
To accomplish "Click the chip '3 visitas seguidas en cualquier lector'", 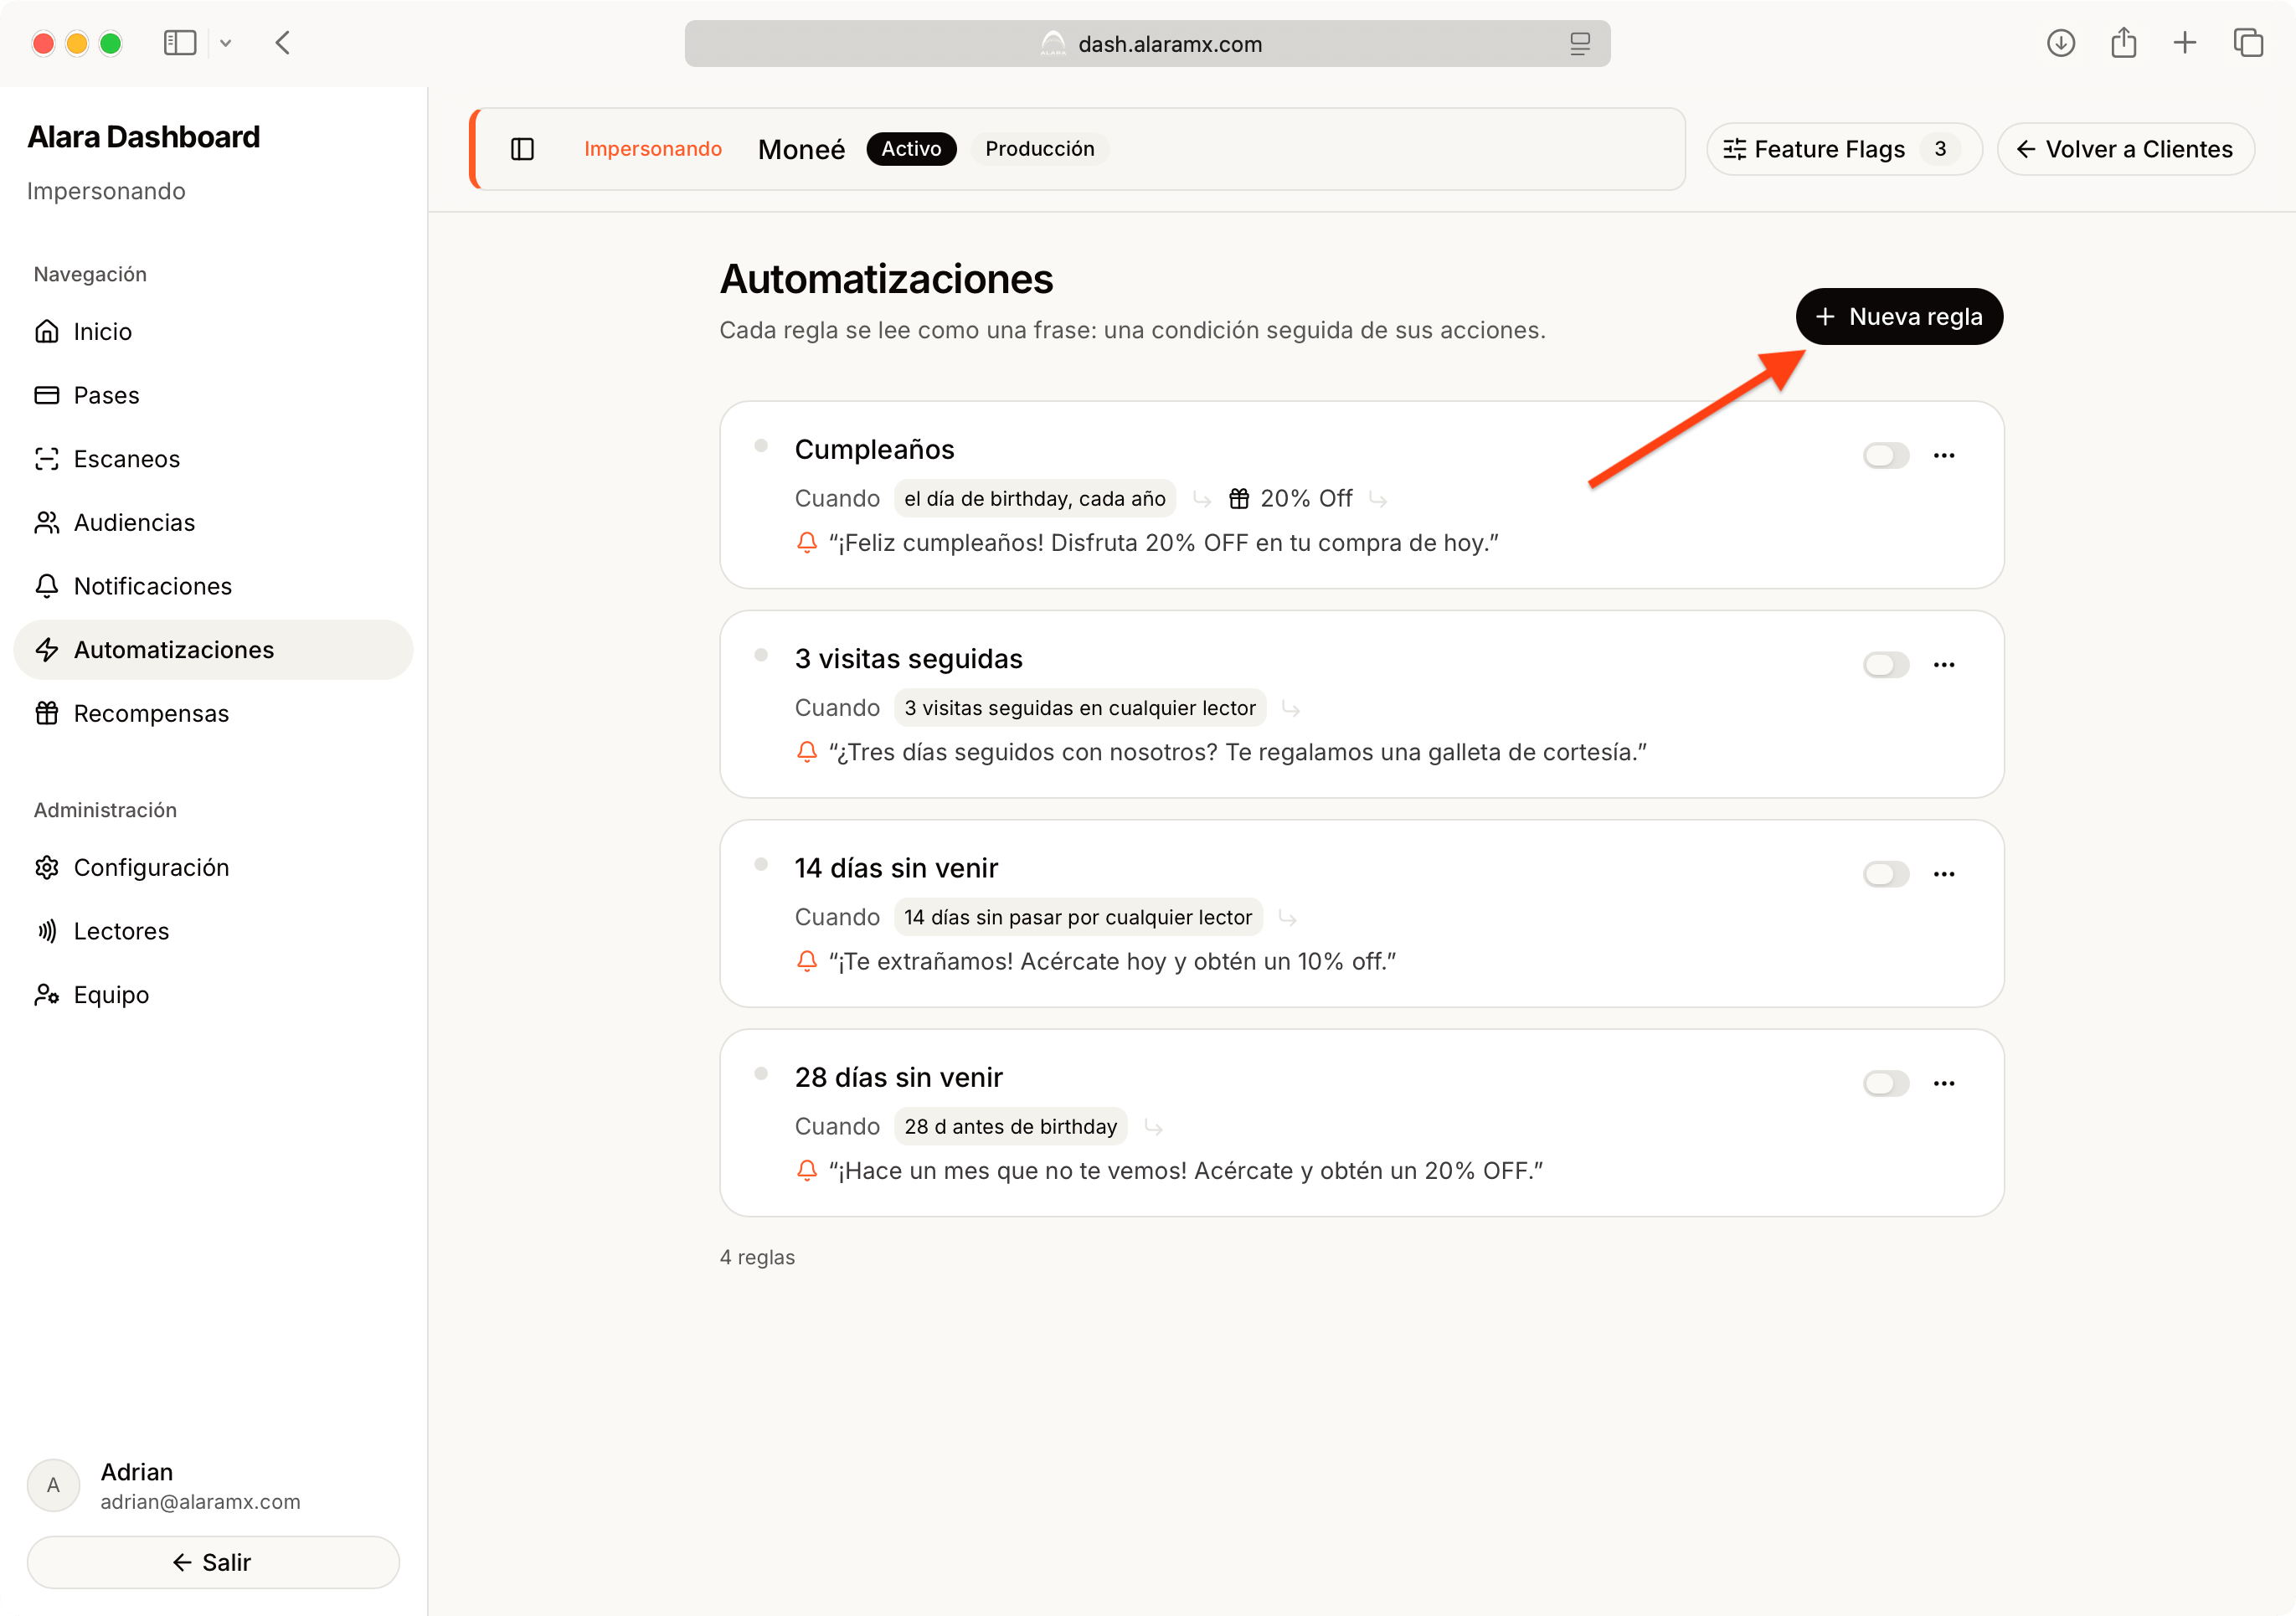I will tap(1080, 708).
